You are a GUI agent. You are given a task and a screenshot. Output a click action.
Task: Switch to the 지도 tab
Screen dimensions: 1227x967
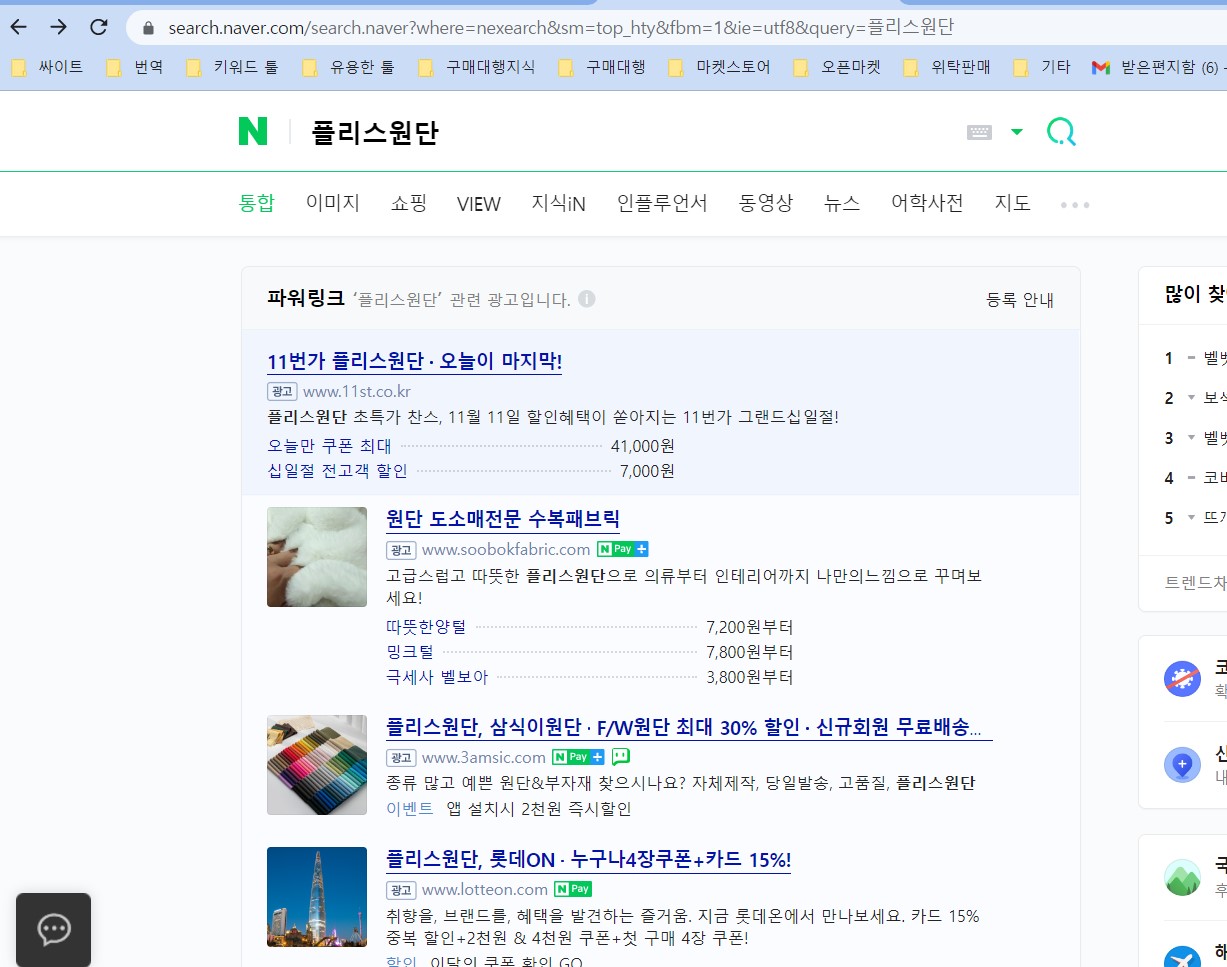[1012, 203]
